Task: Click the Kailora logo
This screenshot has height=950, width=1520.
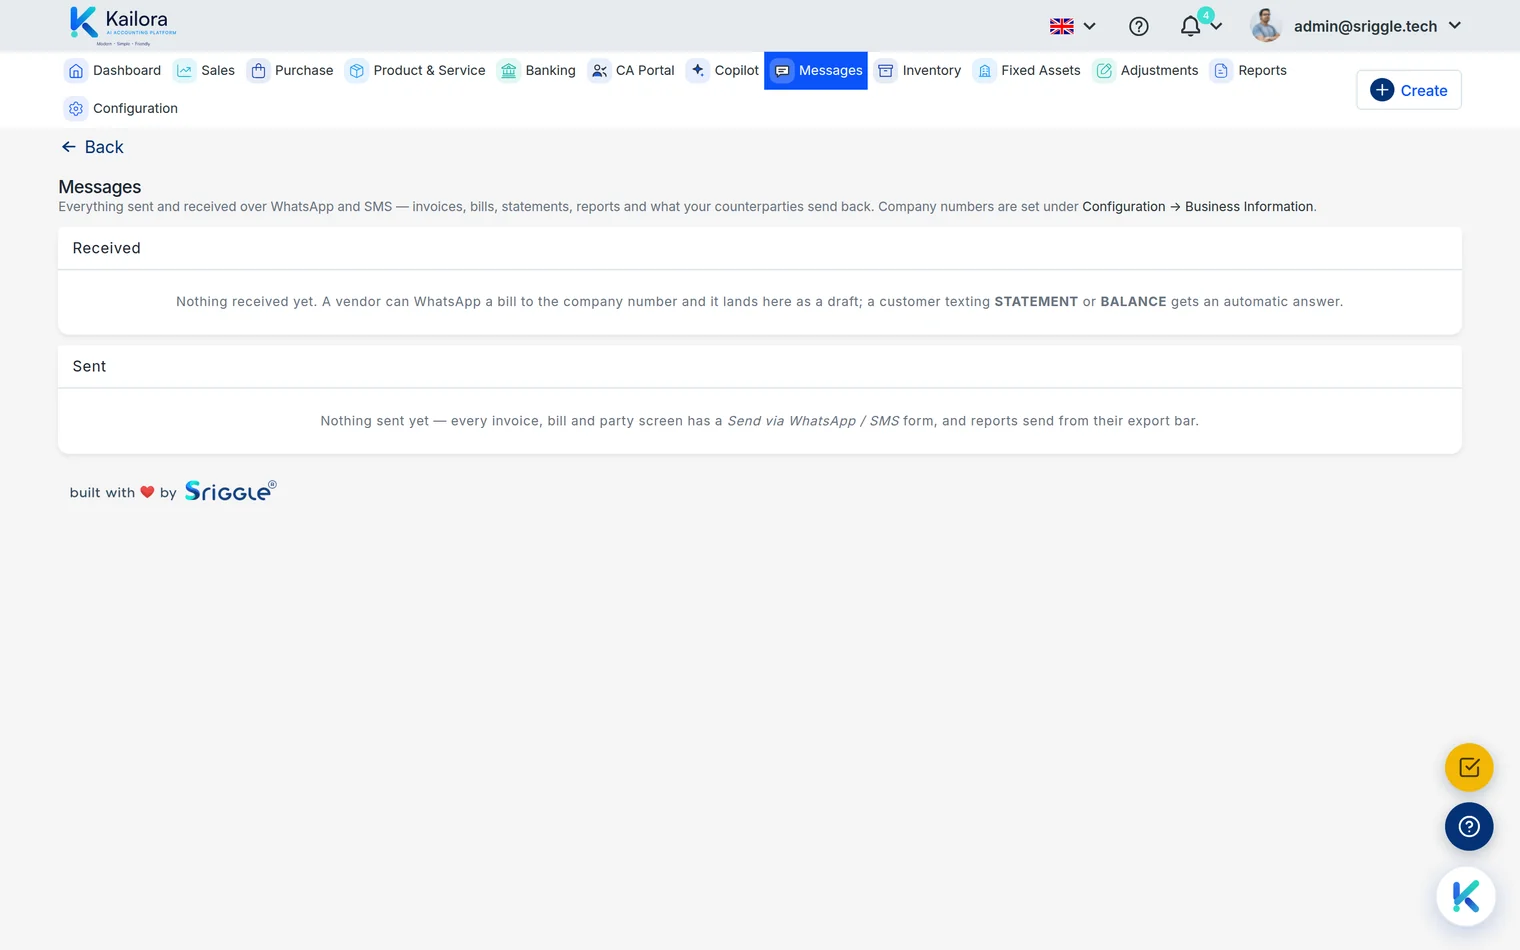Action: 122,26
